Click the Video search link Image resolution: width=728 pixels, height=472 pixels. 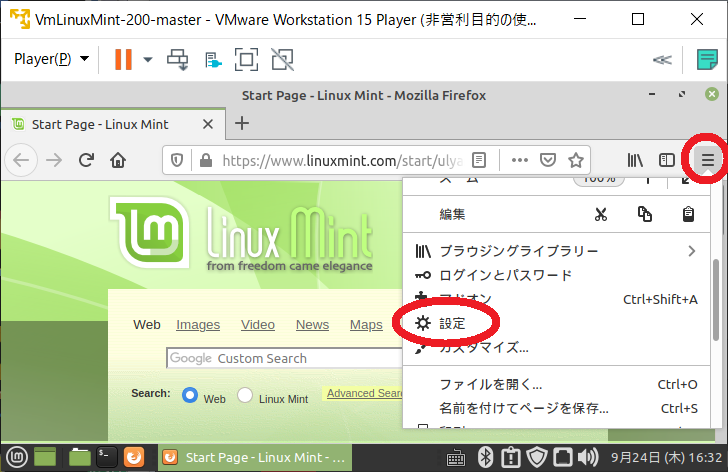[258, 325]
